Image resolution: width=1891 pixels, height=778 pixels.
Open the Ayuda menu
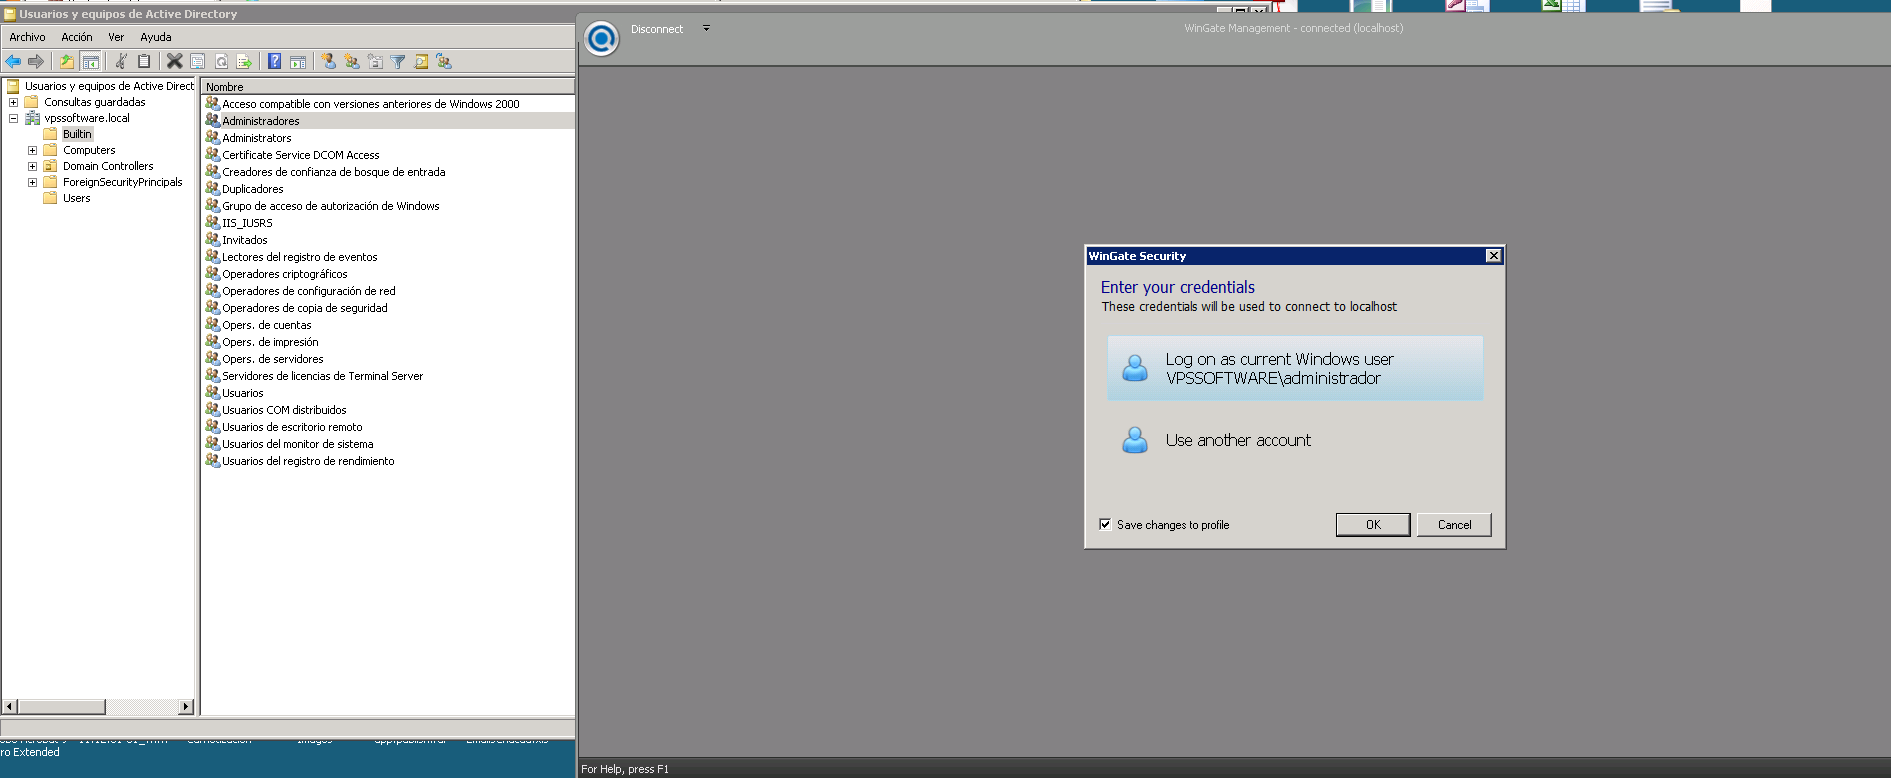(156, 37)
